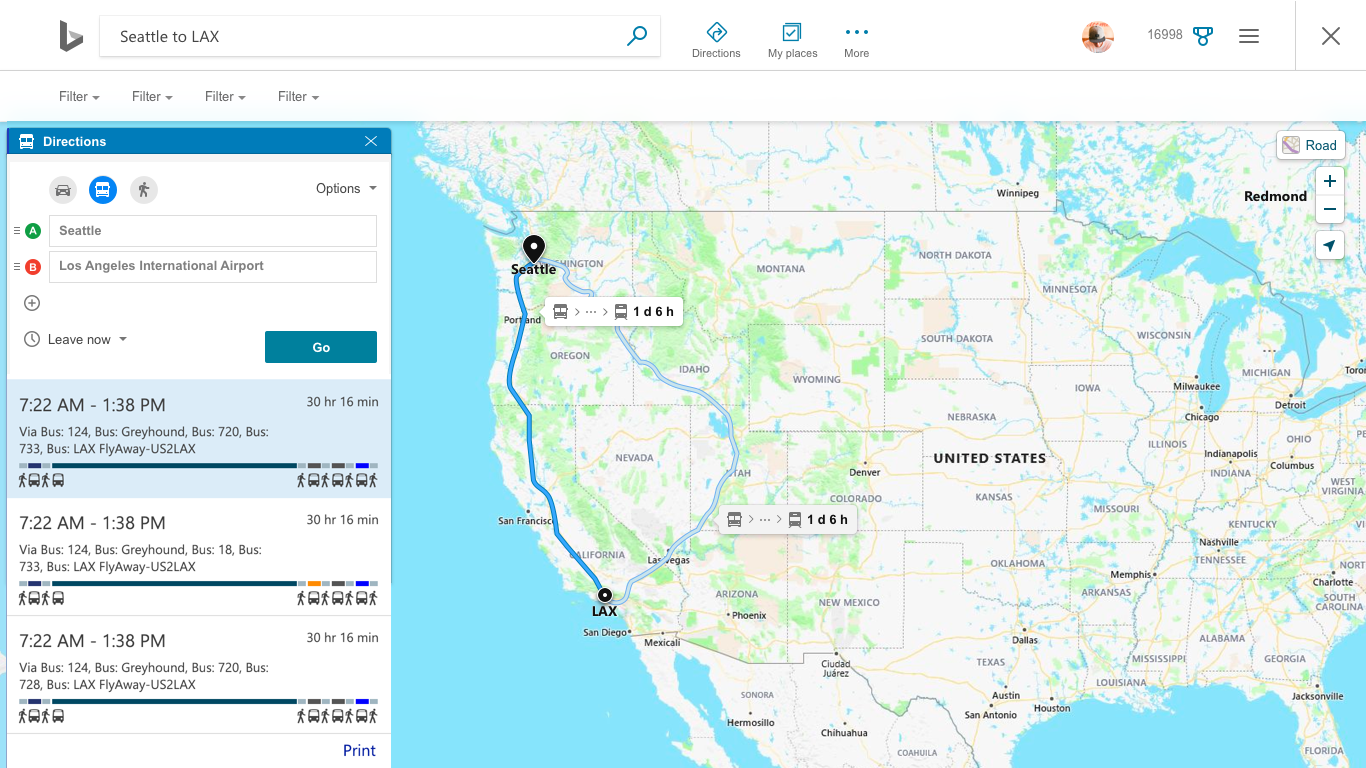Open Directions from the top toolbar
This screenshot has height=768, width=1366.
tap(716, 40)
